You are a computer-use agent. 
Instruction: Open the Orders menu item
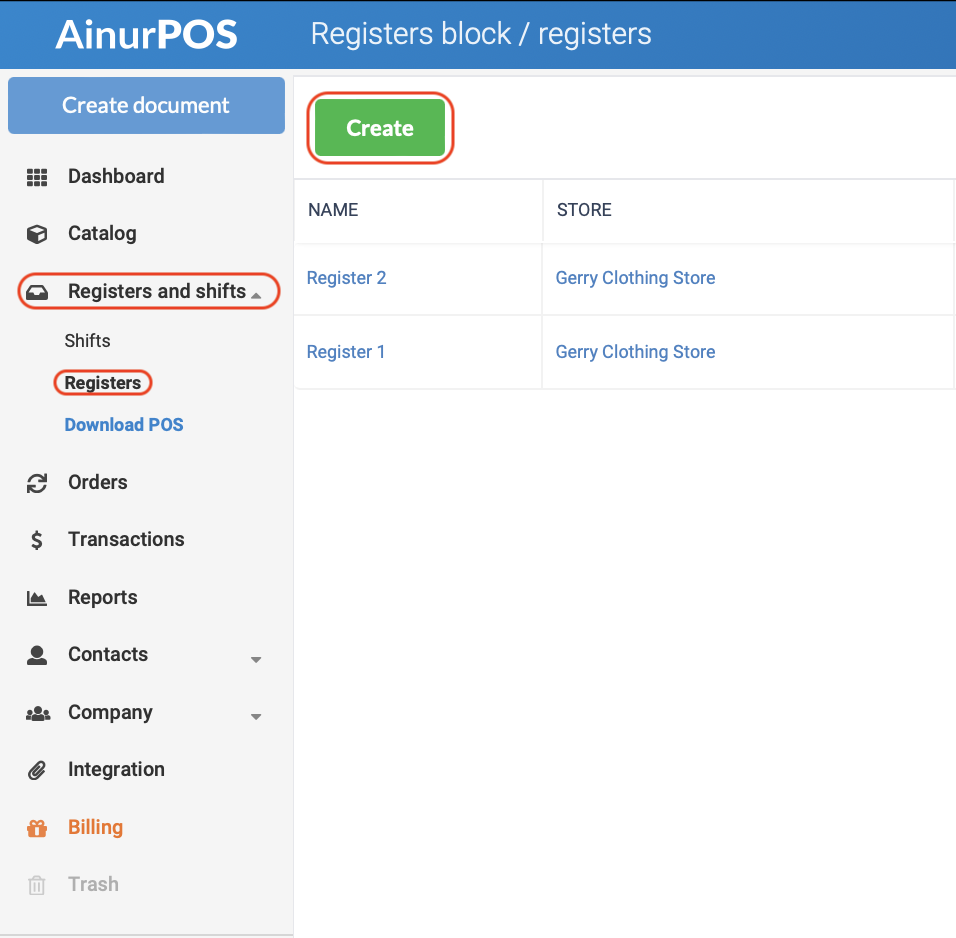click(98, 482)
